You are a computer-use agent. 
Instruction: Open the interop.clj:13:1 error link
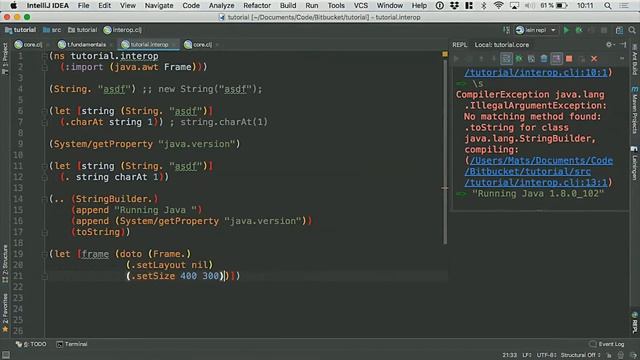(536, 182)
